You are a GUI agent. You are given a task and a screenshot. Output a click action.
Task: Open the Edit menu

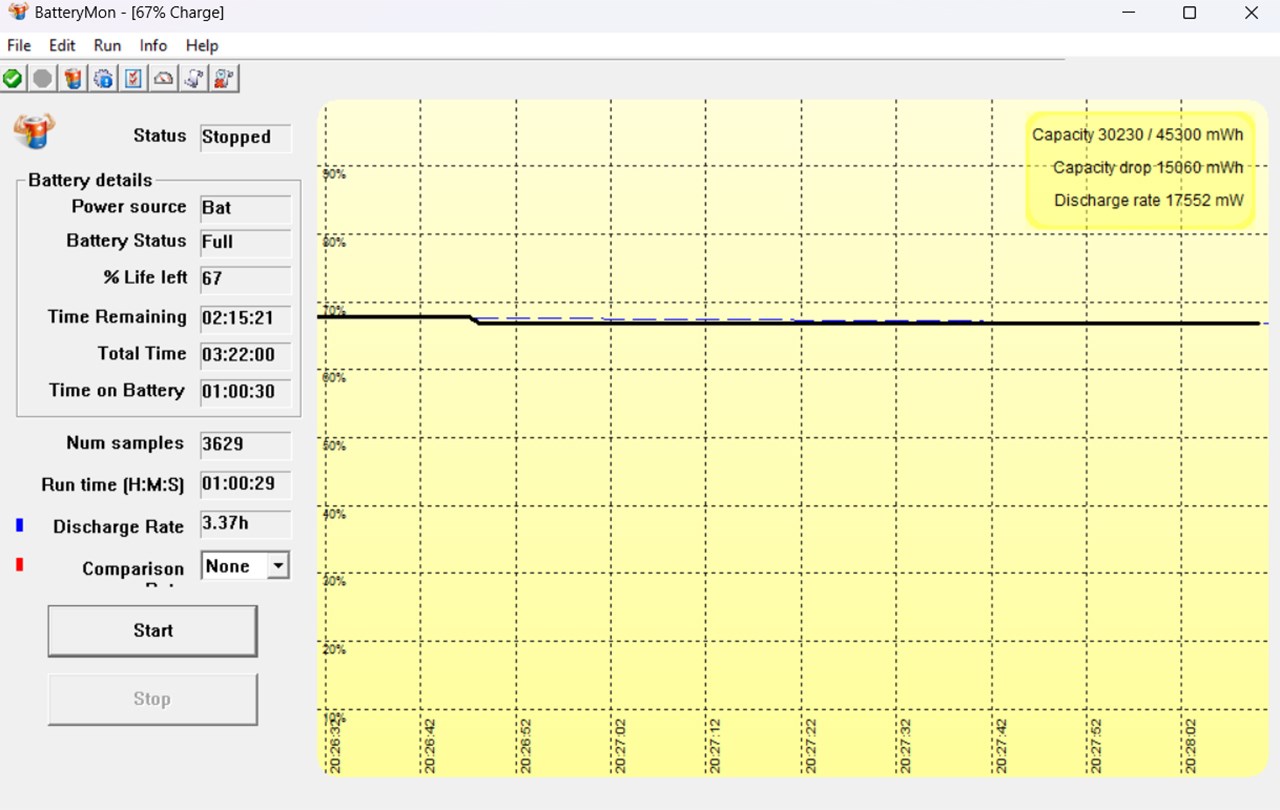pos(62,45)
